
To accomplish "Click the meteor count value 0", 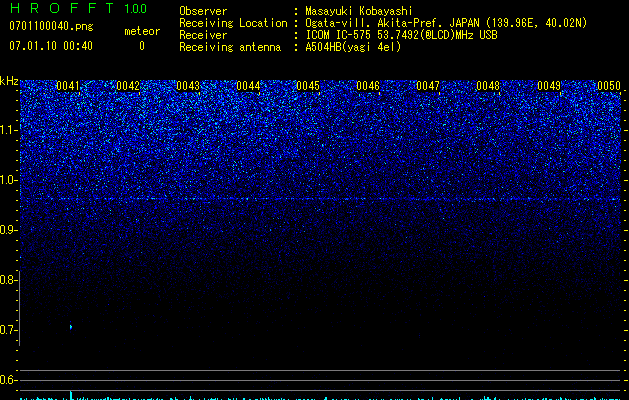I will (142, 46).
